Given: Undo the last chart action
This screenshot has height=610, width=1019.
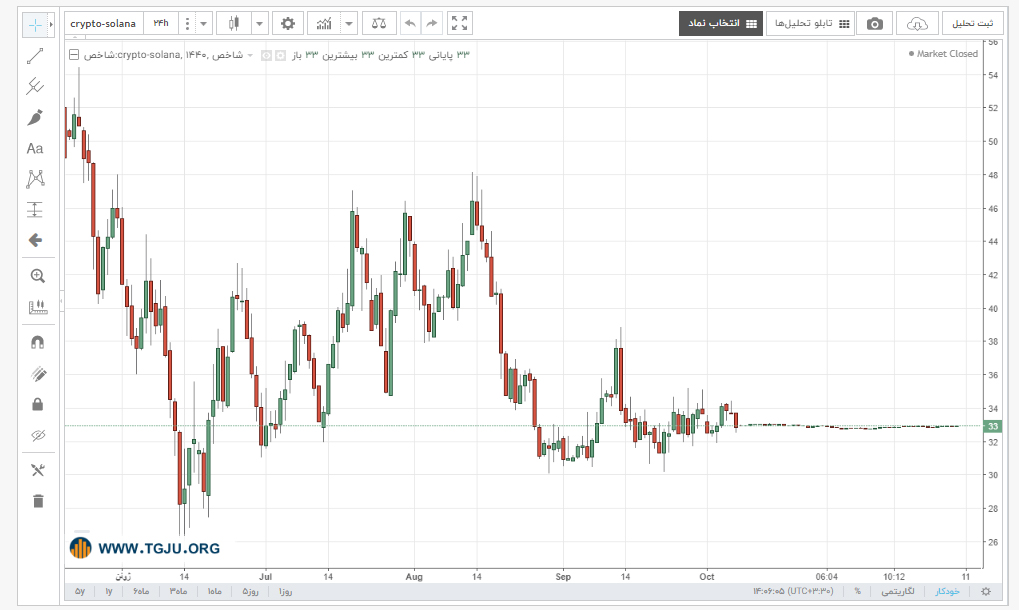Looking at the screenshot, I should coord(410,24).
